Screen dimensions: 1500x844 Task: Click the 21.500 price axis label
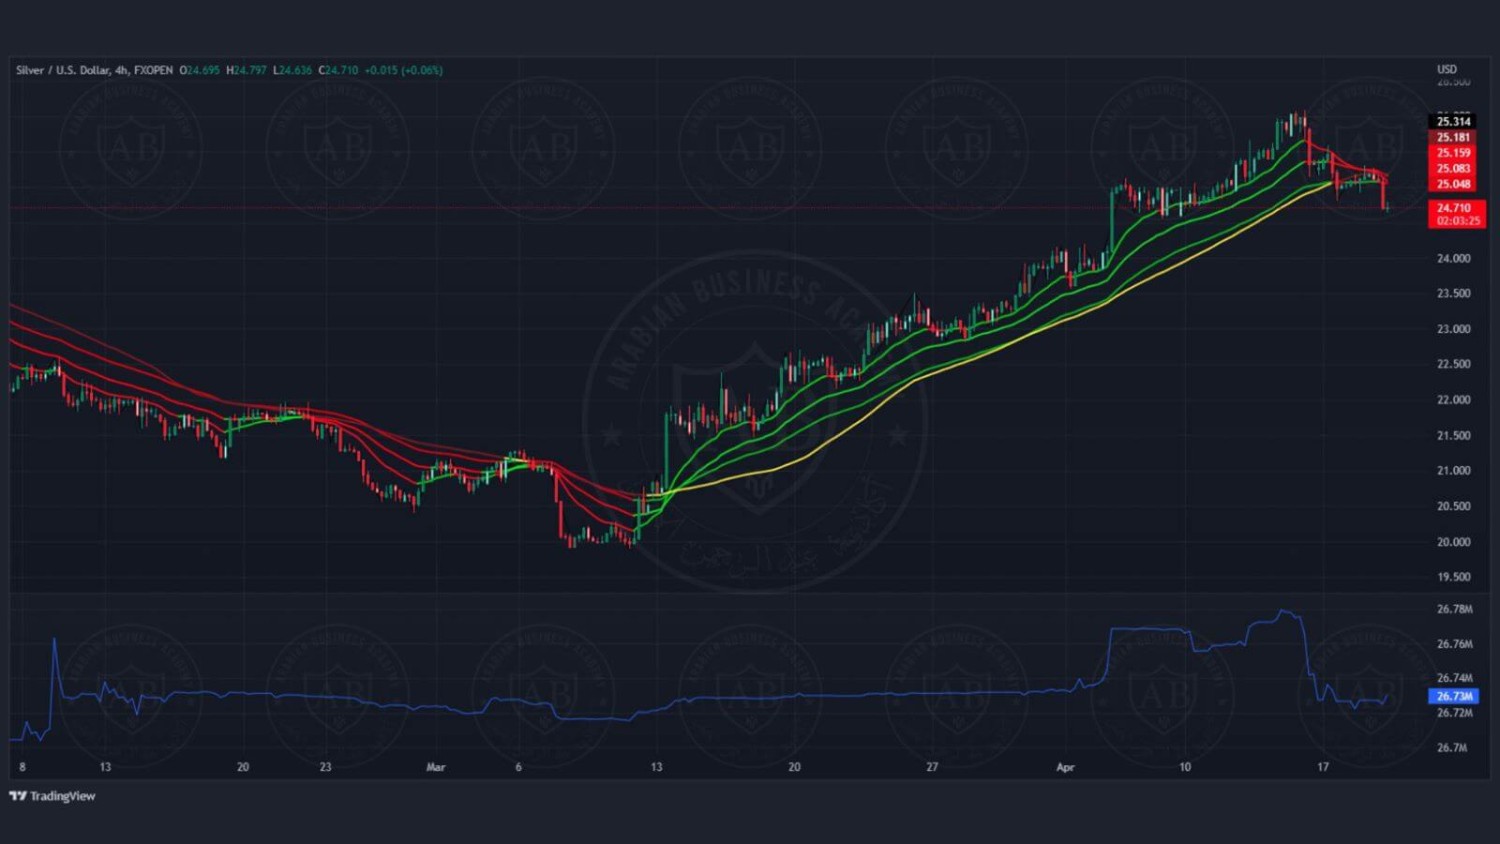pyautogui.click(x=1453, y=436)
